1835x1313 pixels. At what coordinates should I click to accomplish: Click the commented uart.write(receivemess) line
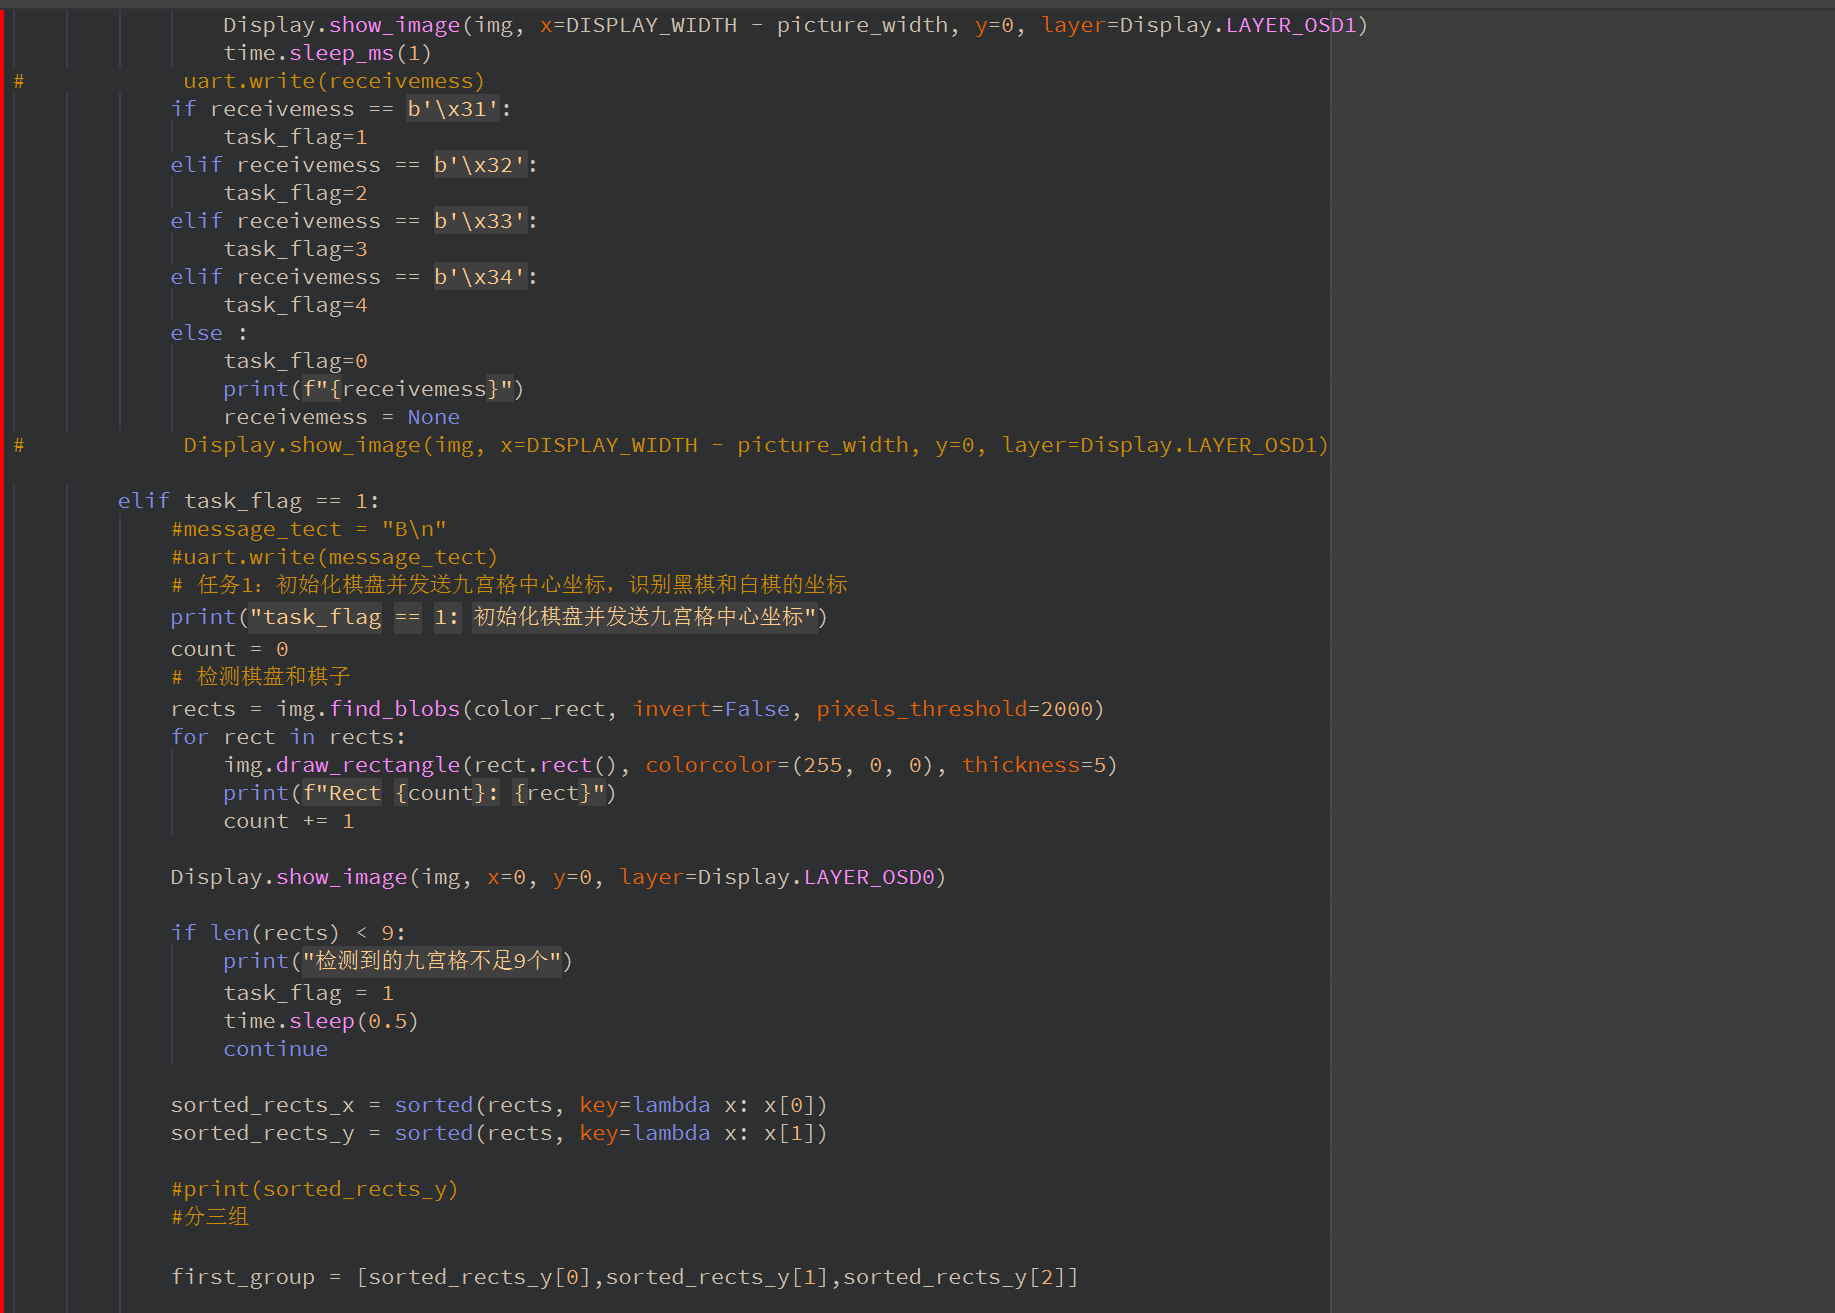point(333,81)
